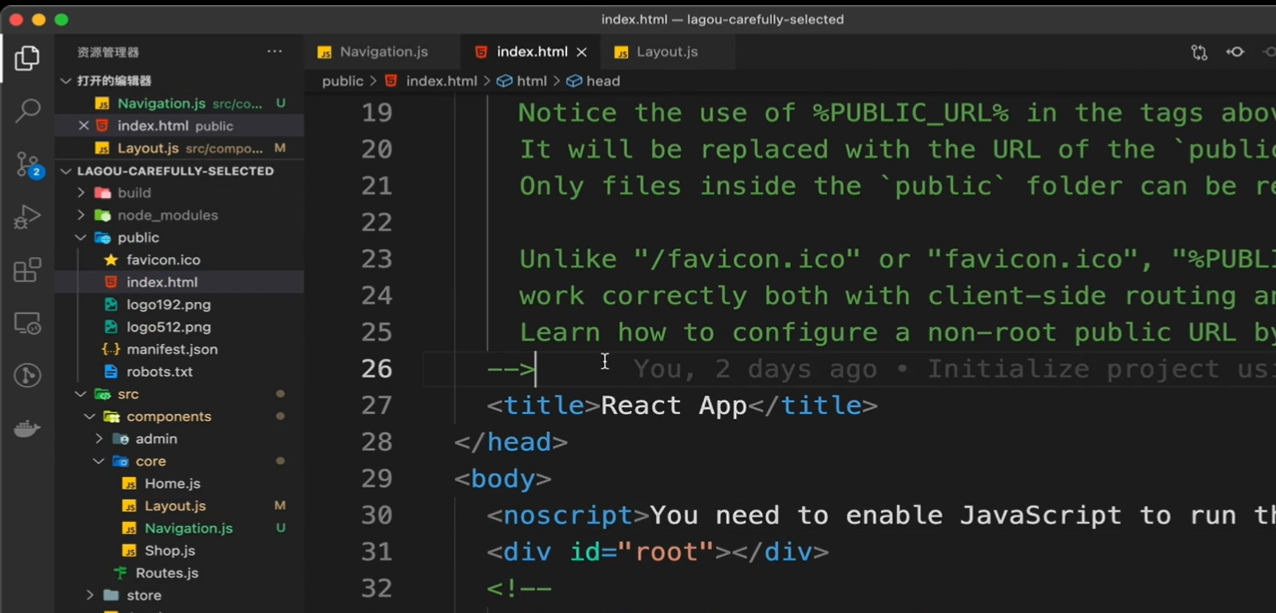This screenshot has height=613, width=1276.
Task: Close the index.html editor tab
Action: (582, 52)
